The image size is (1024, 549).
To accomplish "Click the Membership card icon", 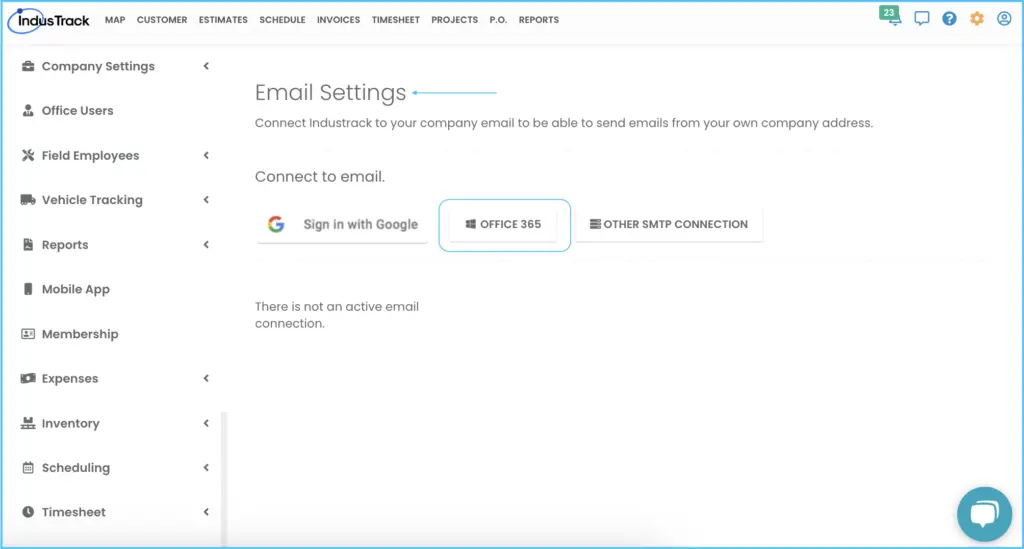I will point(27,334).
